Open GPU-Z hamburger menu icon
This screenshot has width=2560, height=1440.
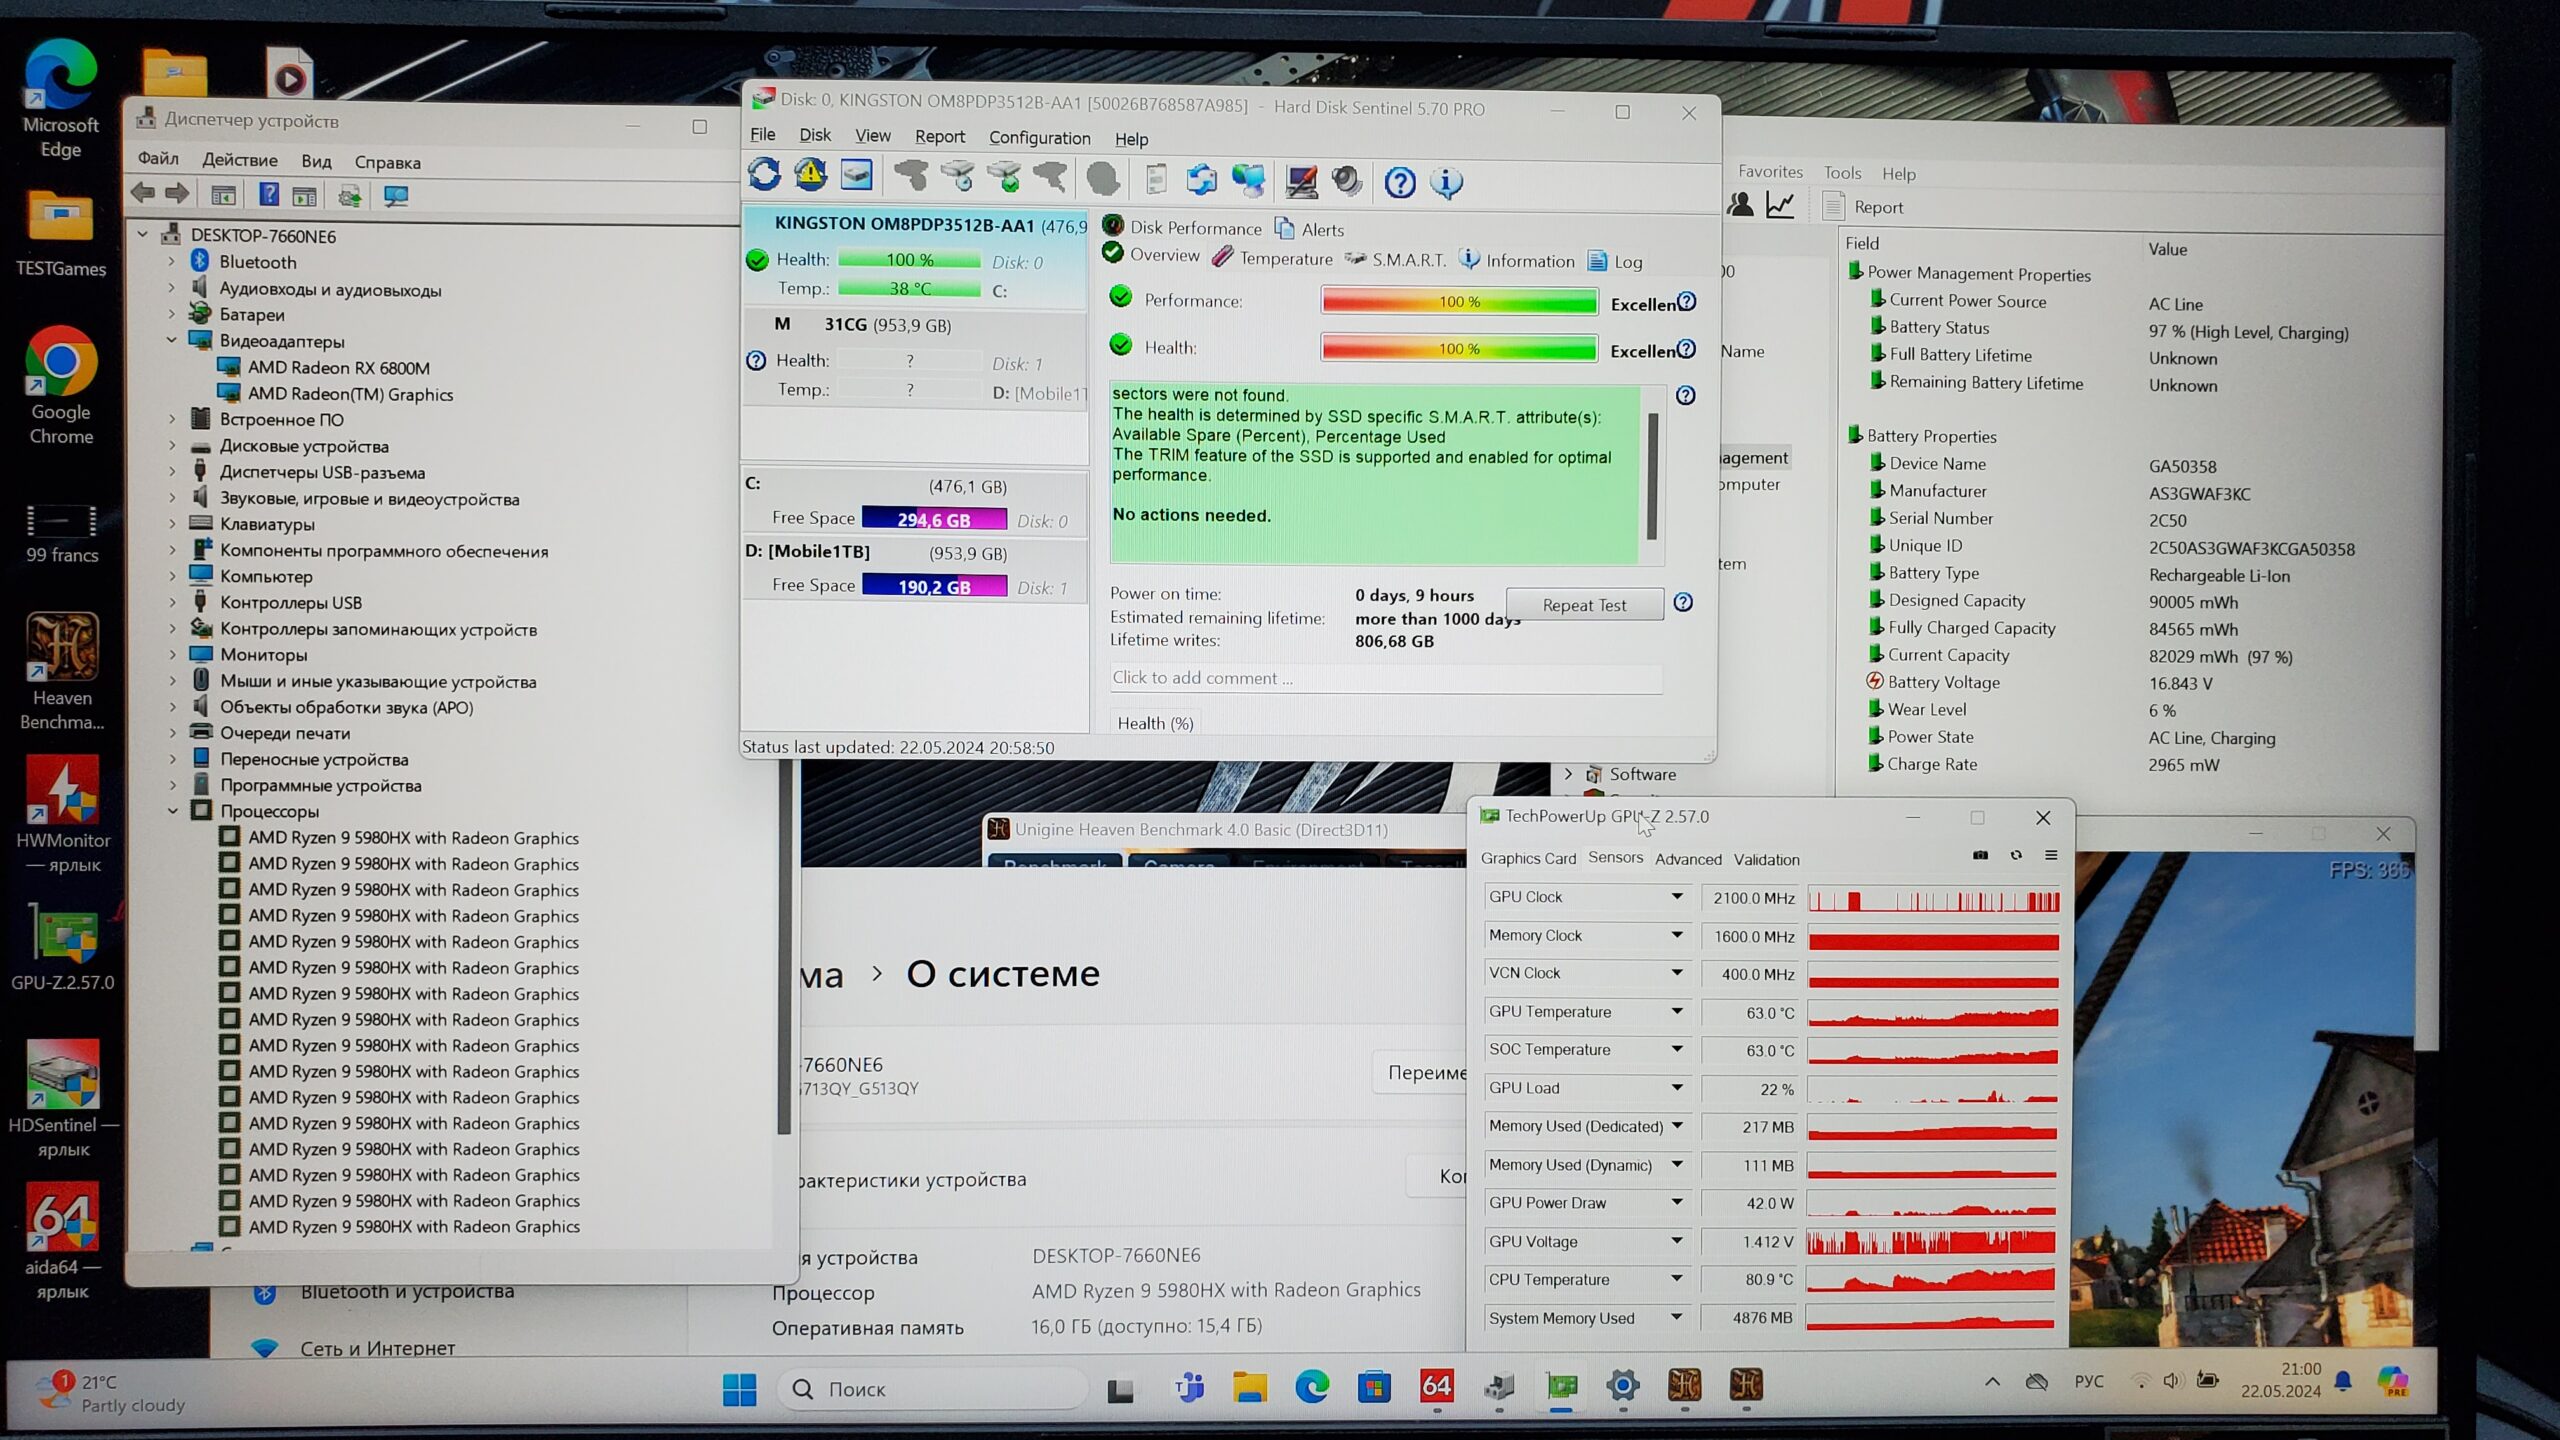pos(2051,856)
